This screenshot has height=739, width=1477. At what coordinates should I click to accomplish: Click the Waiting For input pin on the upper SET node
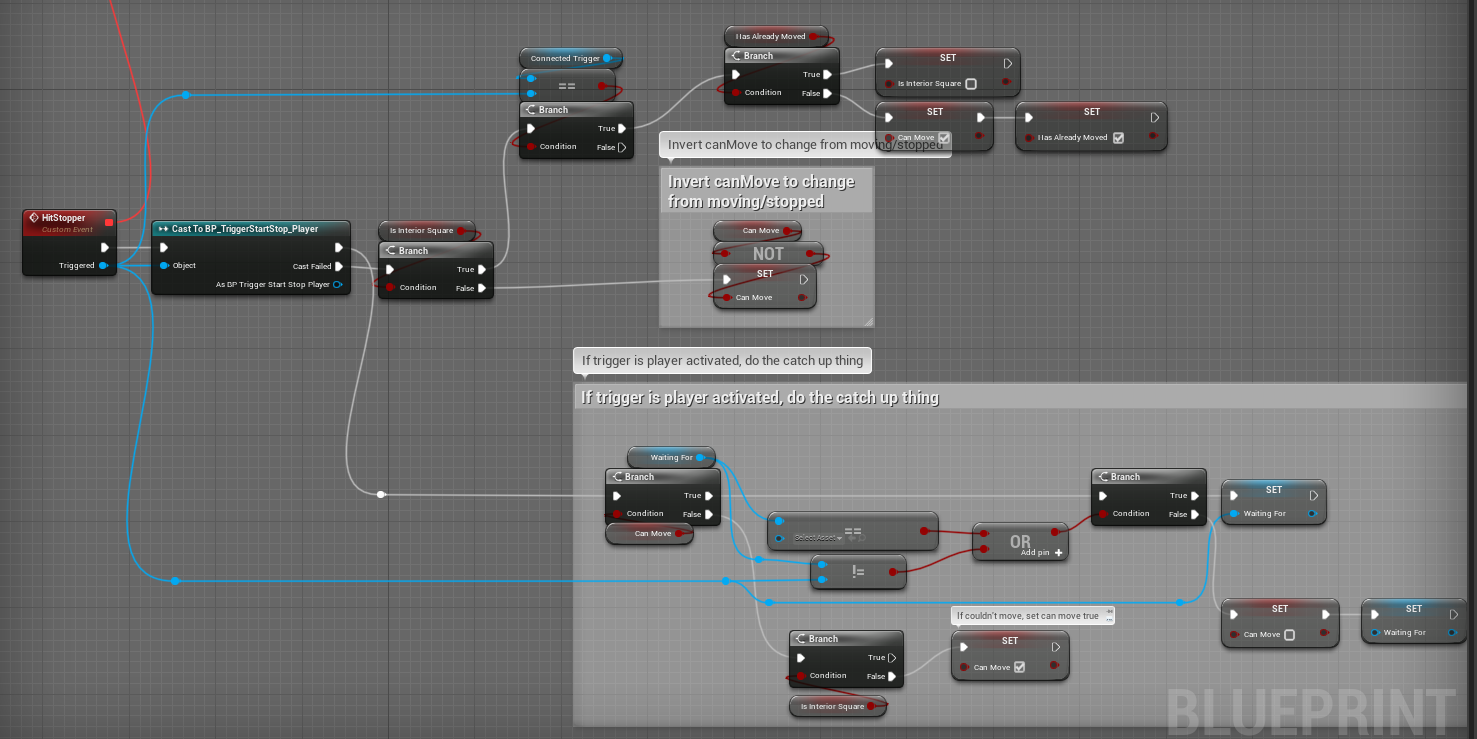(1234, 514)
